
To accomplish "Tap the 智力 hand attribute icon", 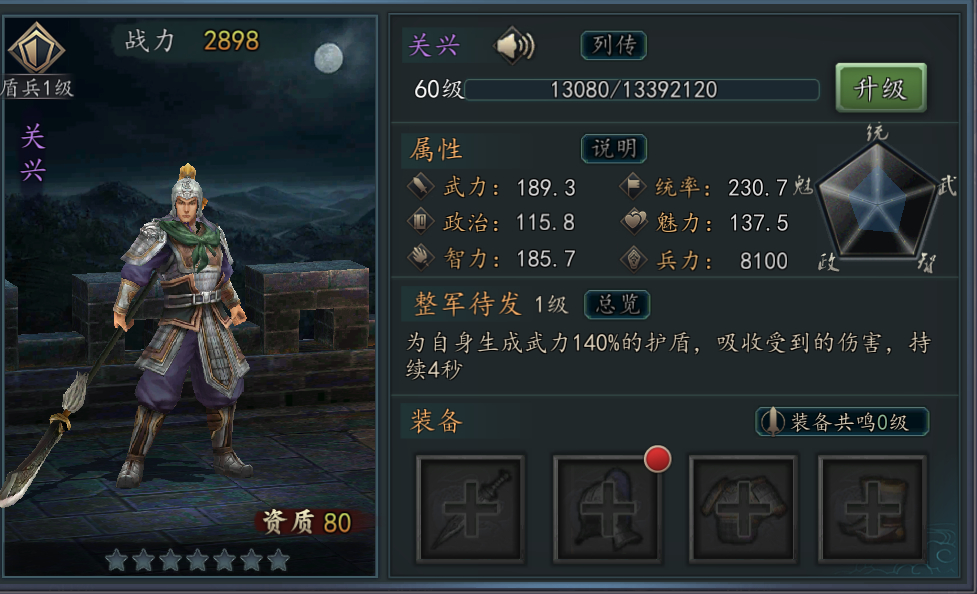I will pos(421,257).
